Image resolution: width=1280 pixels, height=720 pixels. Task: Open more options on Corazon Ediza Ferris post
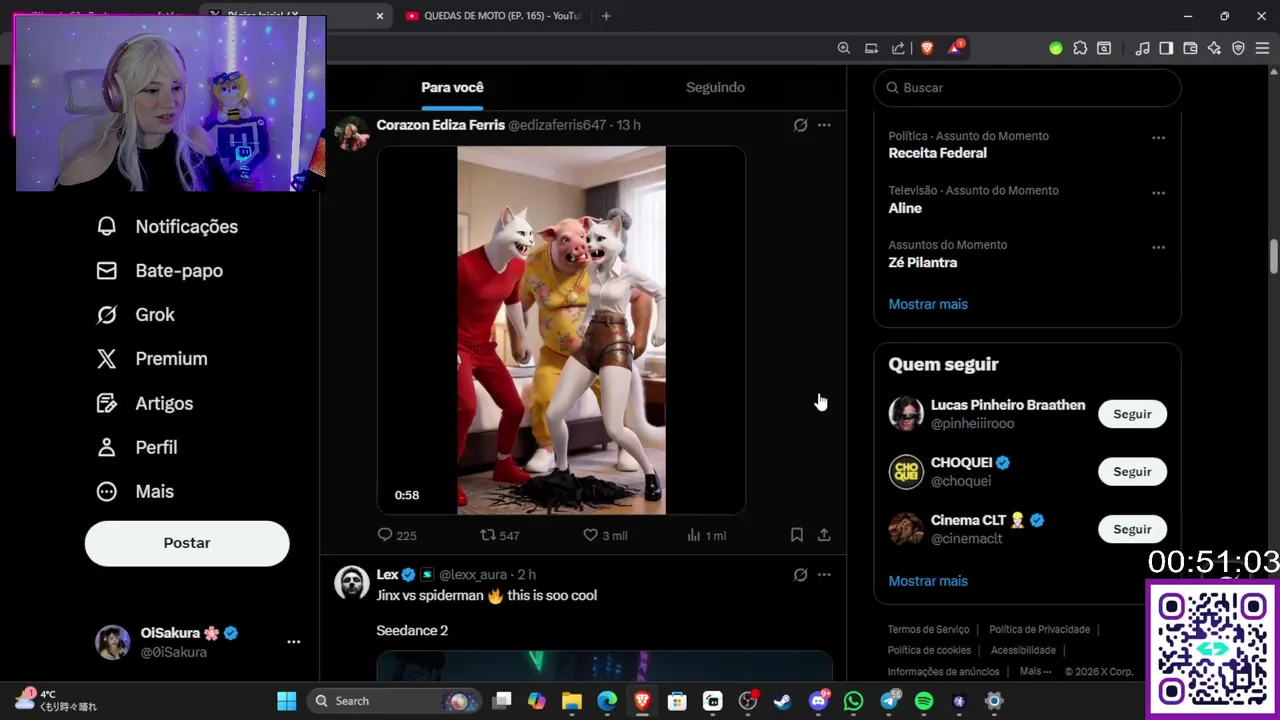pos(824,125)
